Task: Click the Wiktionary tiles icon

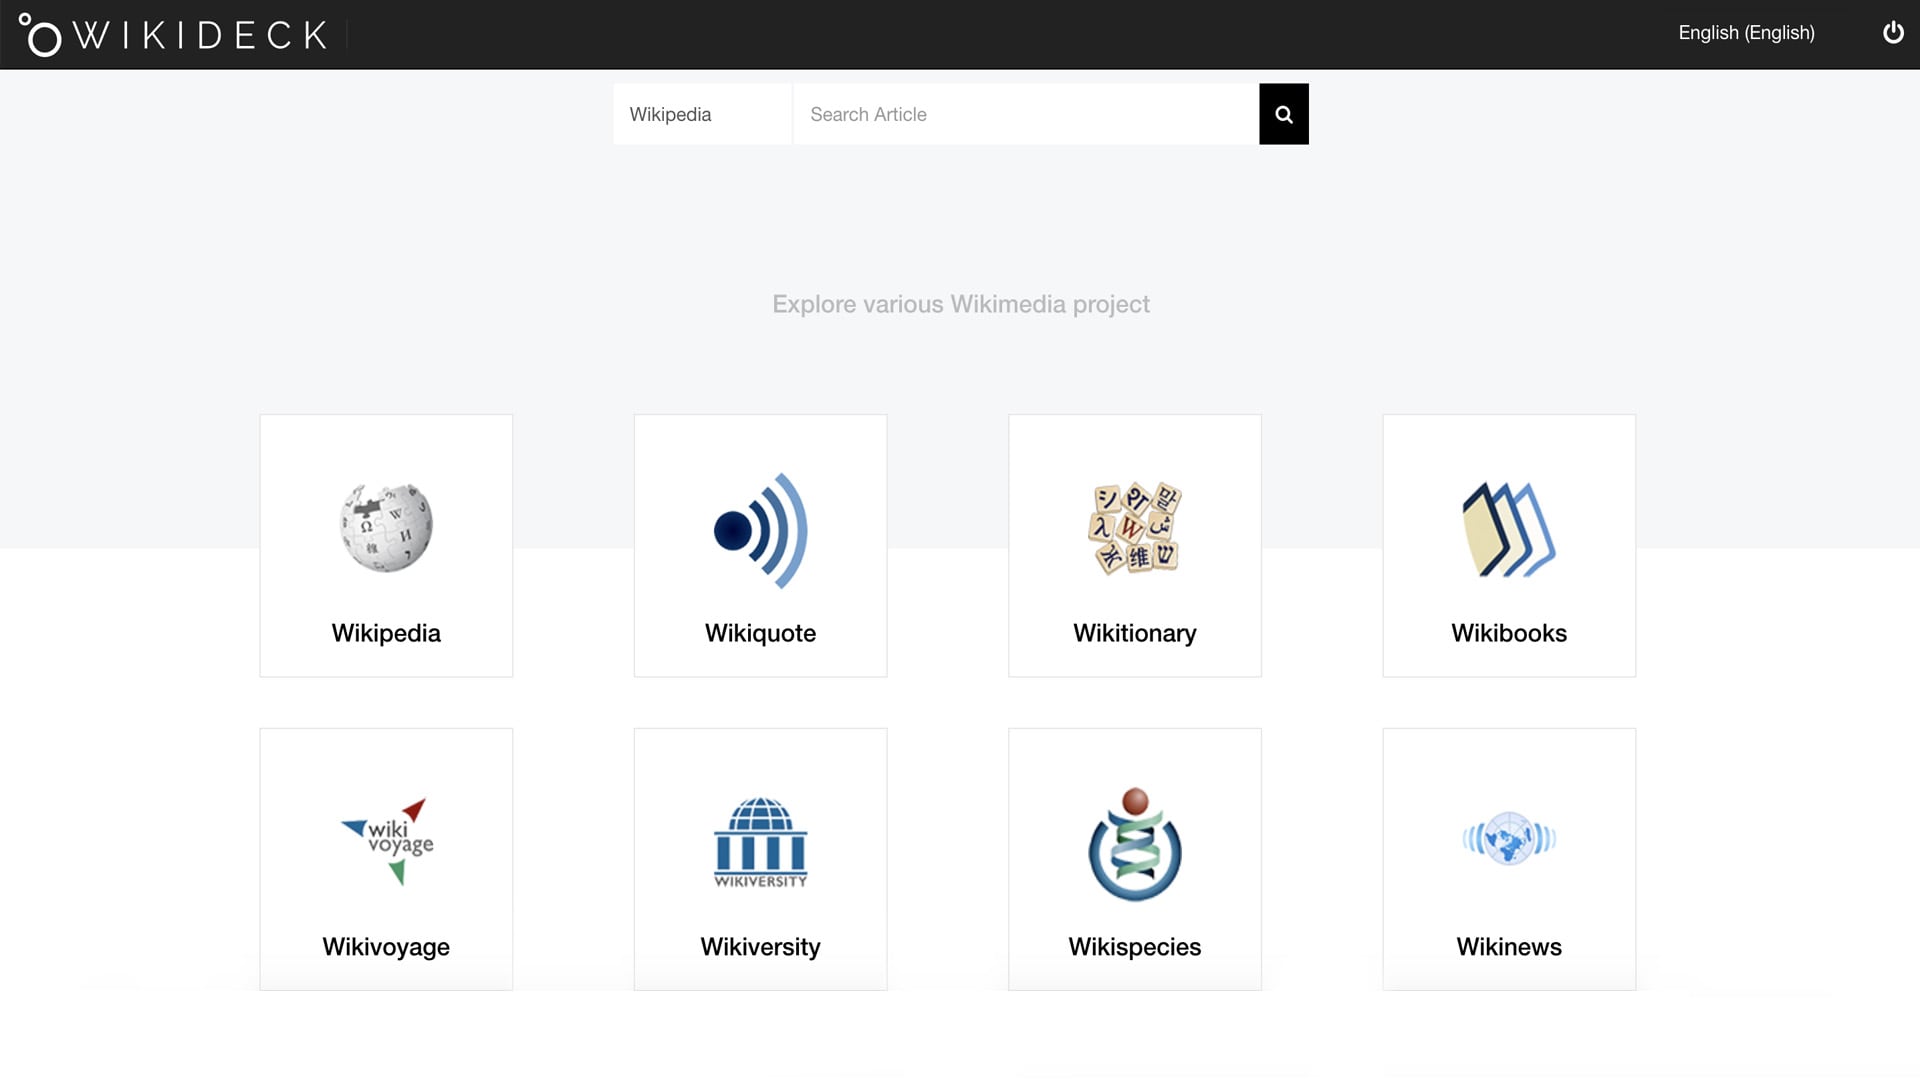Action: click(1135, 529)
